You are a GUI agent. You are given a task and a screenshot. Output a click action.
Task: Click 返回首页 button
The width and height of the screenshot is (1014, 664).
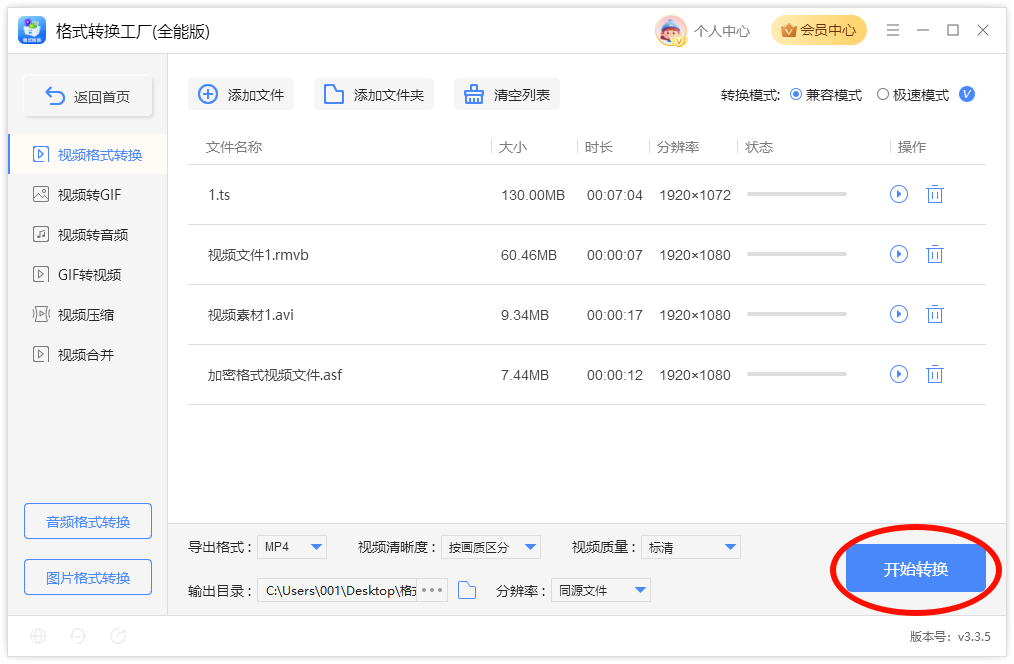[88, 96]
